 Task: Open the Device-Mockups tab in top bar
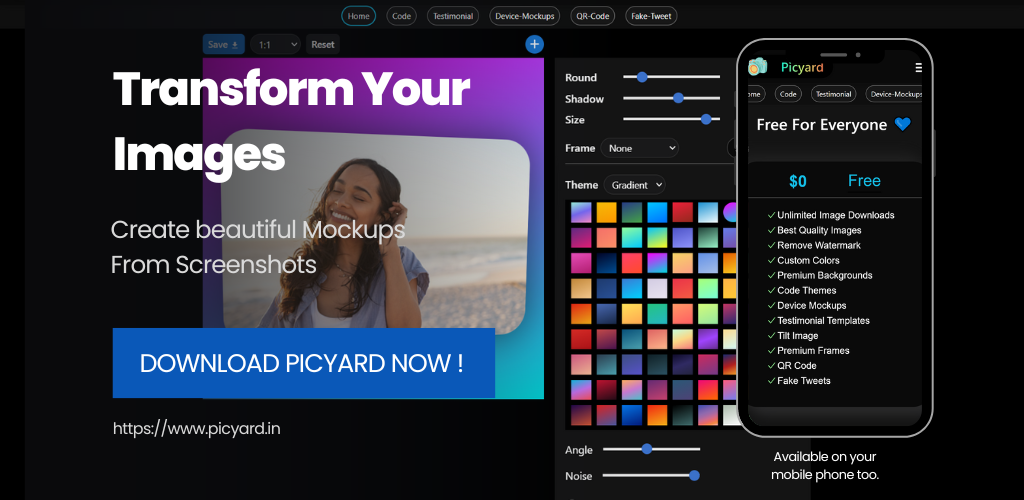coord(524,16)
